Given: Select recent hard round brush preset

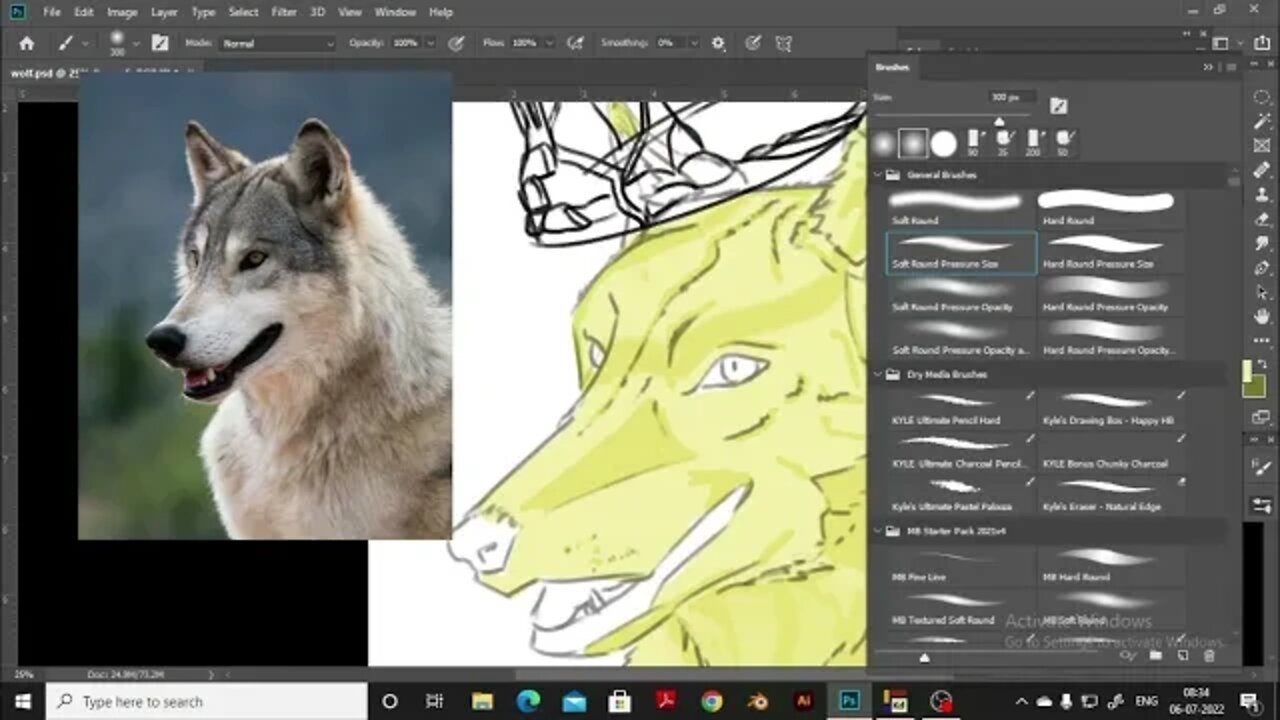Looking at the screenshot, I should coord(943,144).
